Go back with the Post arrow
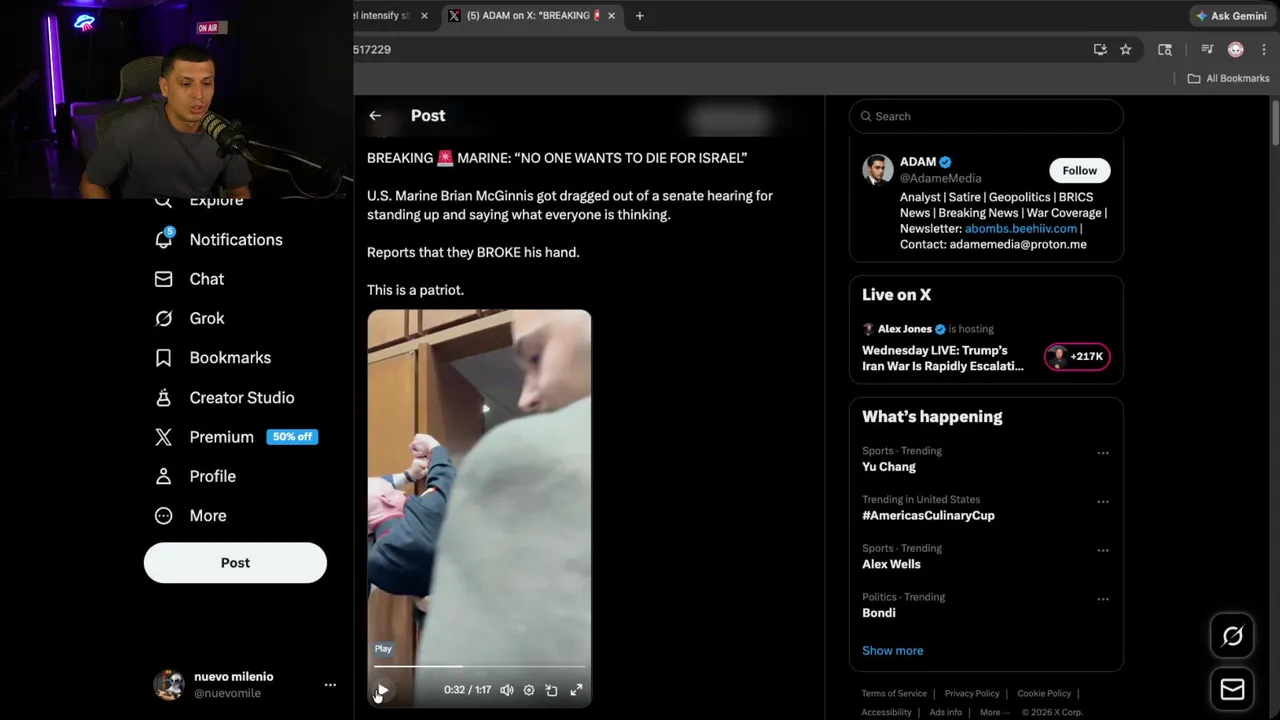The width and height of the screenshot is (1280, 720). pyautogui.click(x=375, y=116)
